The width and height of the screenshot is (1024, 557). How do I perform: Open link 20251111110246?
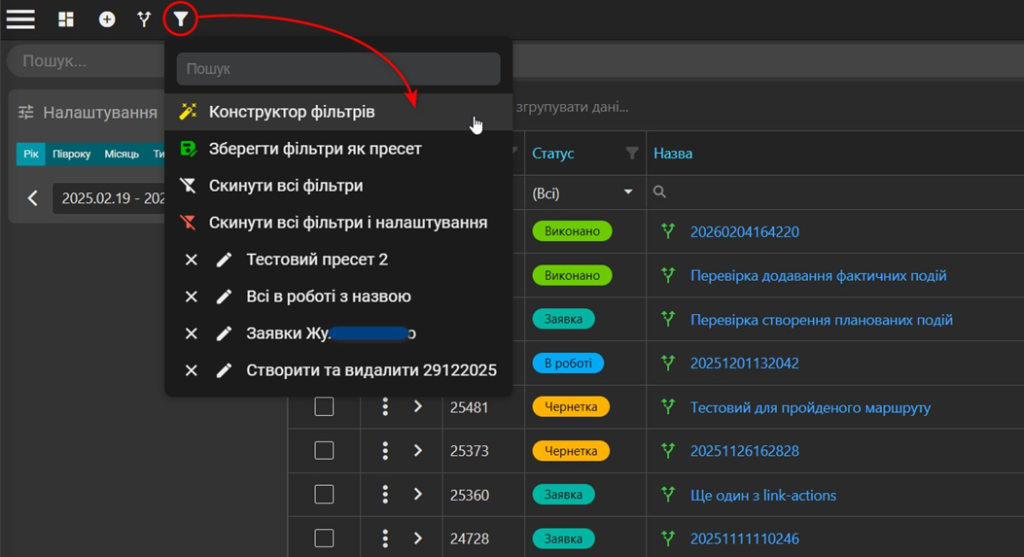coord(744,539)
